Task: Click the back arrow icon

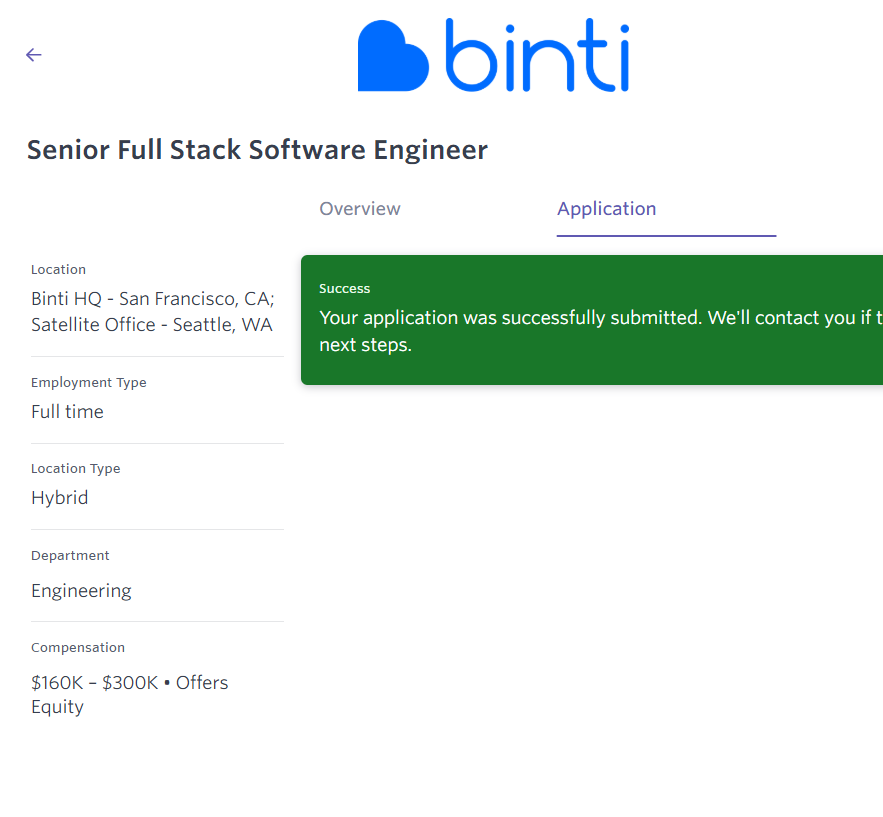Action: [x=34, y=55]
